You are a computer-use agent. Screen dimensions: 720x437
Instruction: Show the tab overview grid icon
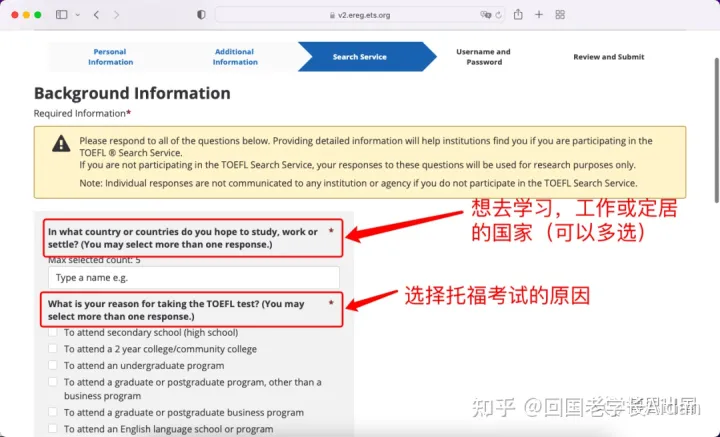click(x=560, y=15)
